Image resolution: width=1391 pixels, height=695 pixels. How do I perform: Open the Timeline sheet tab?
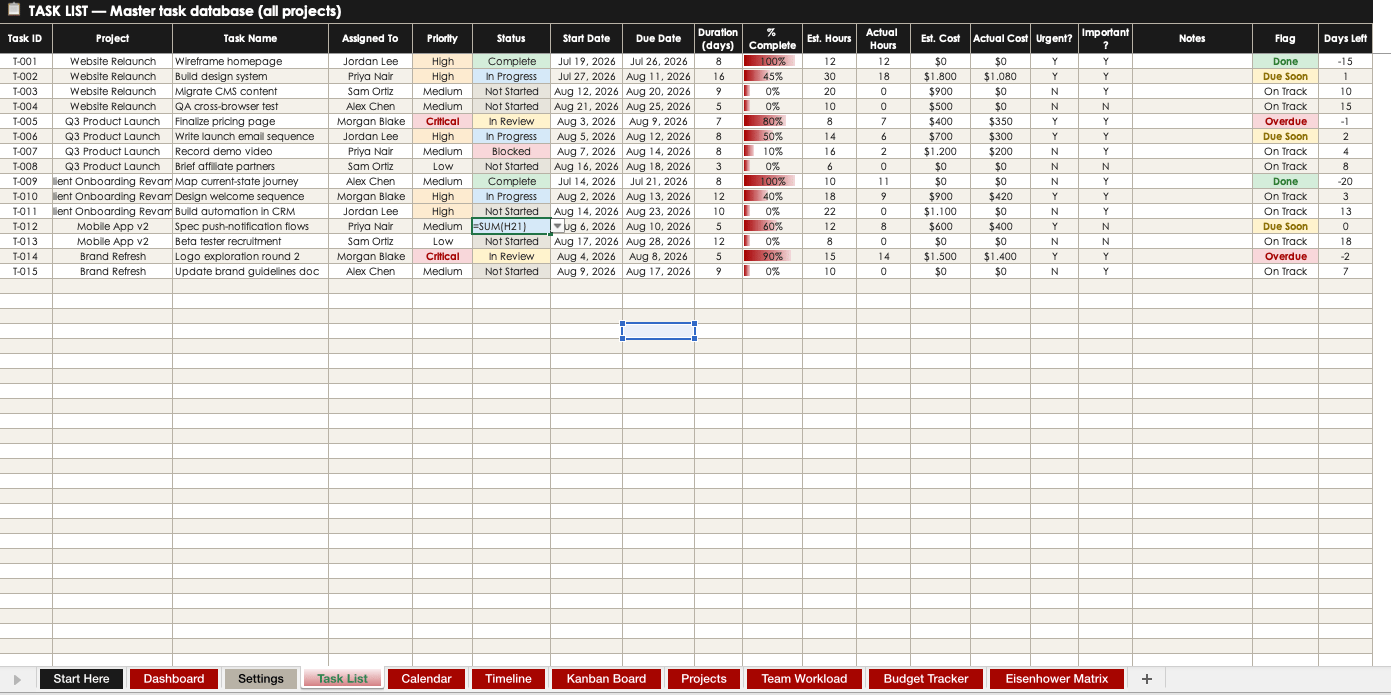point(508,679)
